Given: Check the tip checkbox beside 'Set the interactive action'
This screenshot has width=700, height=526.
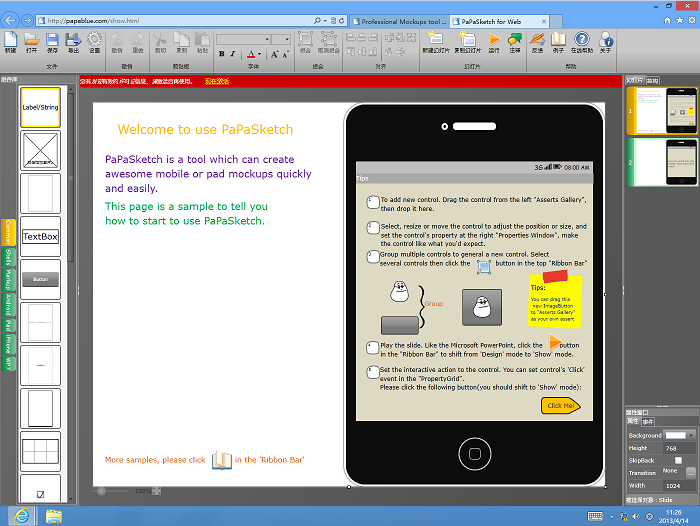Looking at the screenshot, I should point(373,372).
